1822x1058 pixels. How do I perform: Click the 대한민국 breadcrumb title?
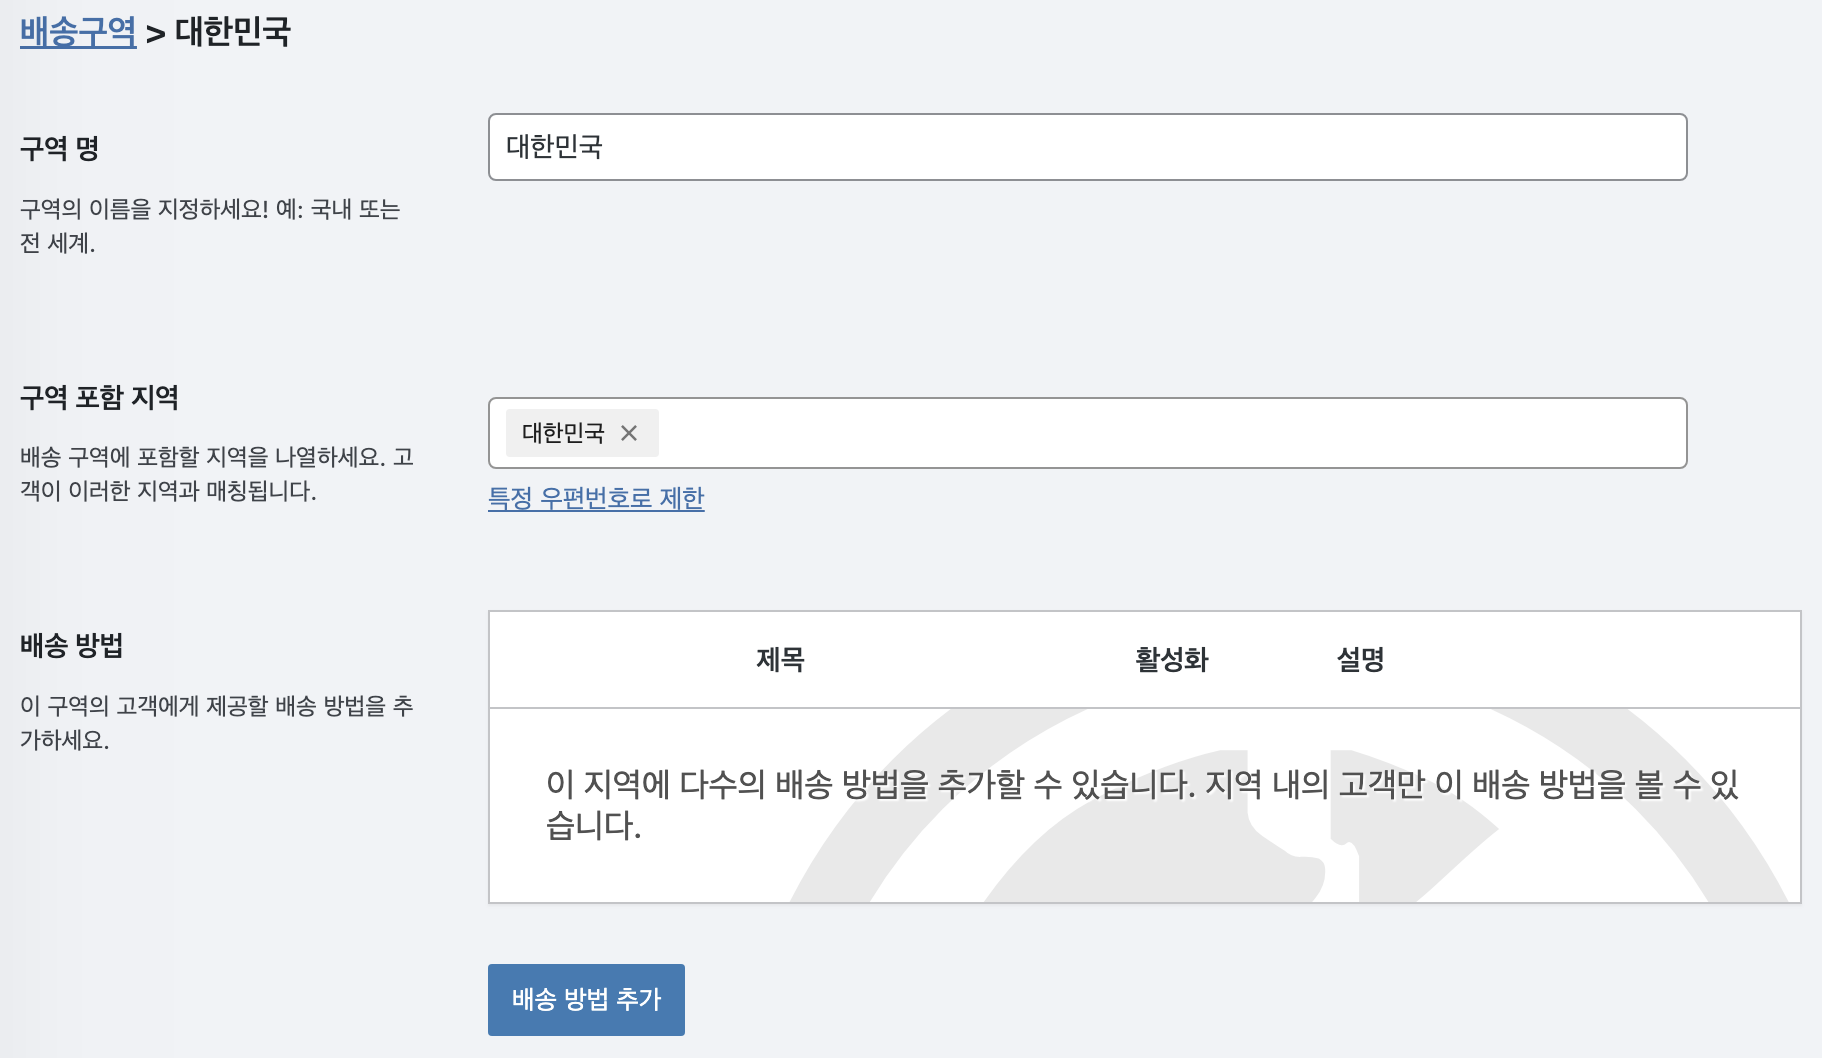click(x=233, y=32)
